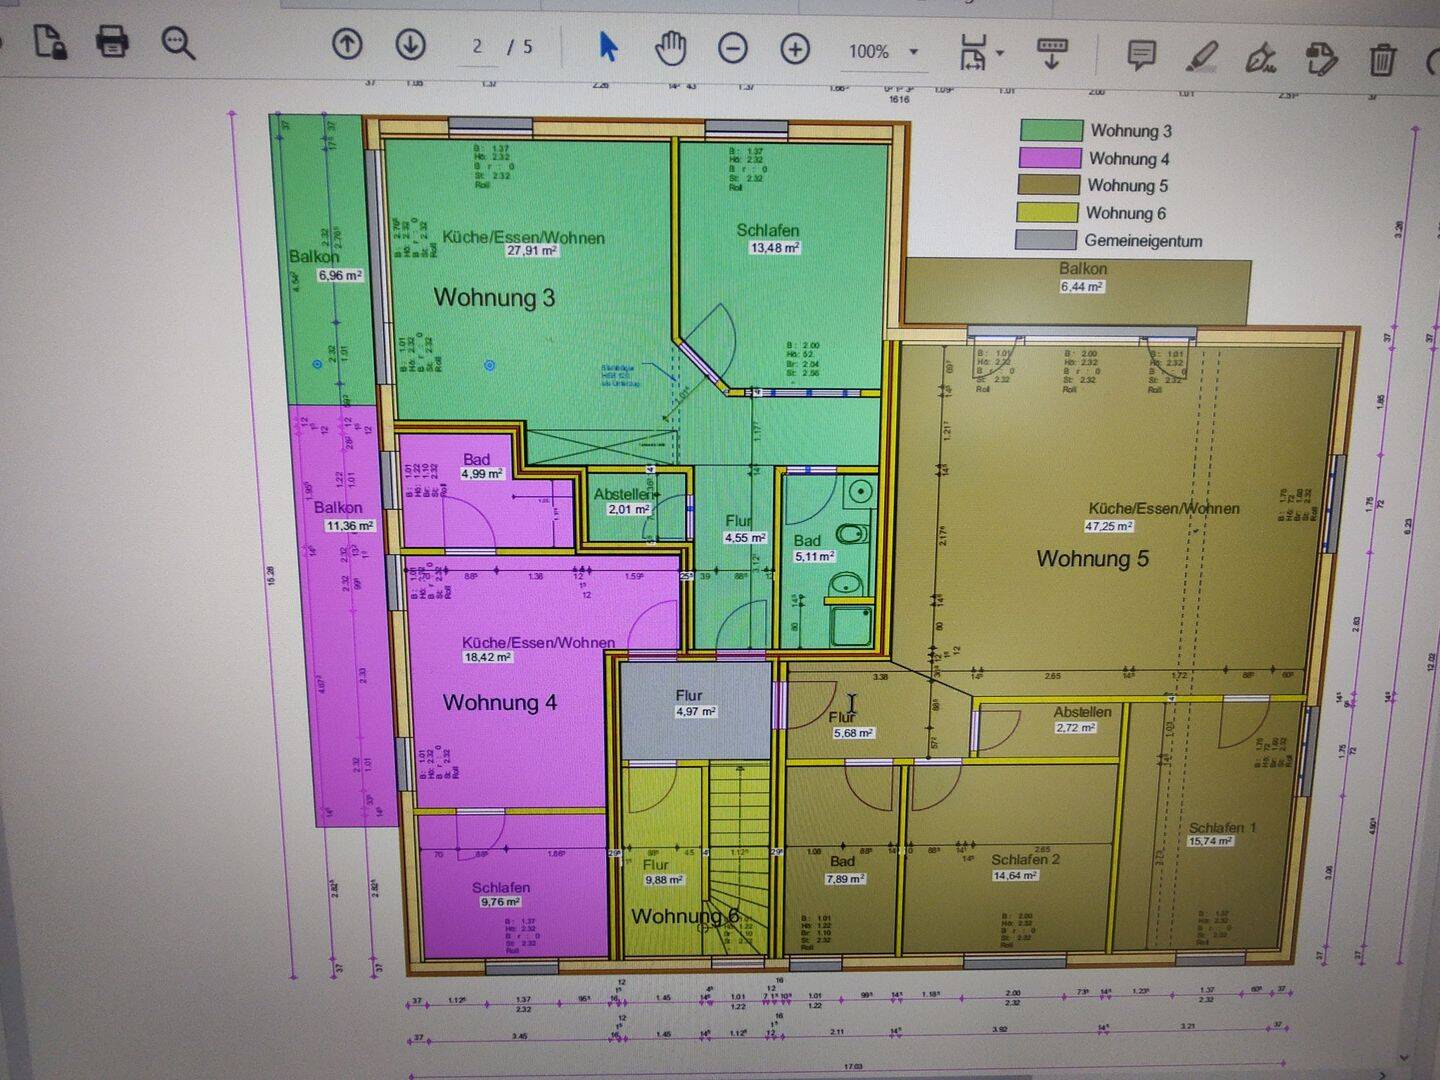The height and width of the screenshot is (1080, 1440).
Task: Print the document via printer icon
Action: coord(112,42)
